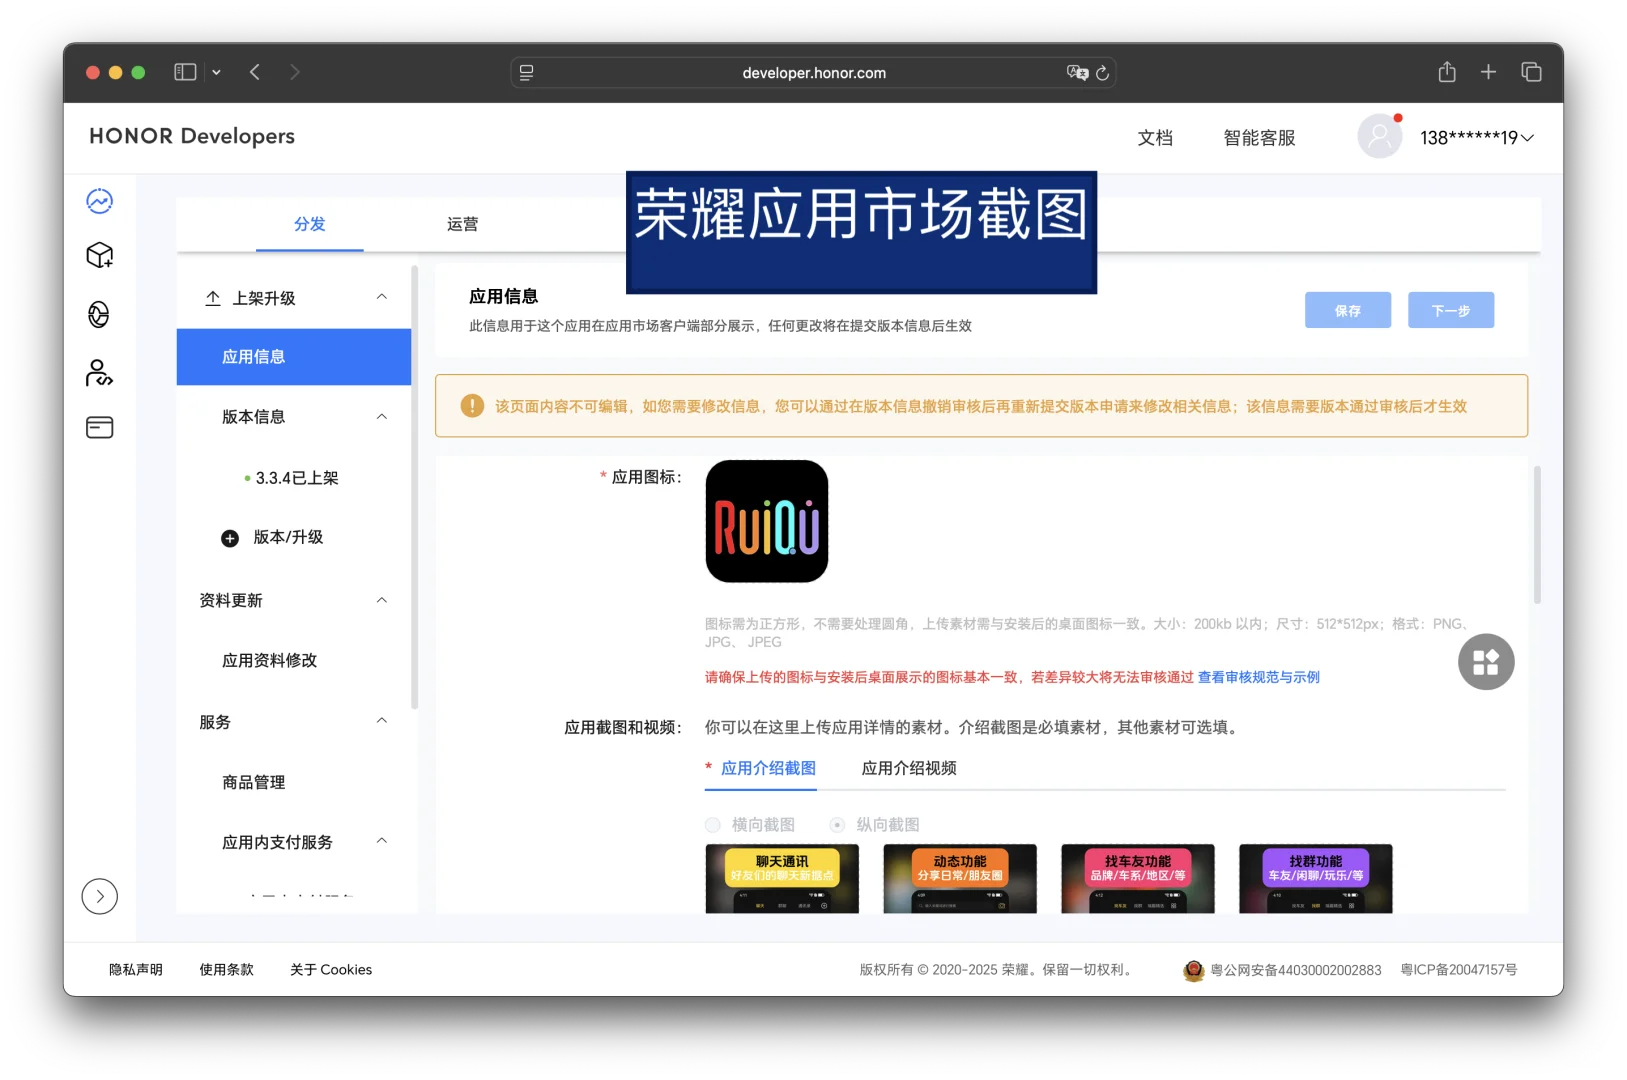Click the 聊天通讯 screenshot thumbnail
The image size is (1627, 1080).
point(782,879)
